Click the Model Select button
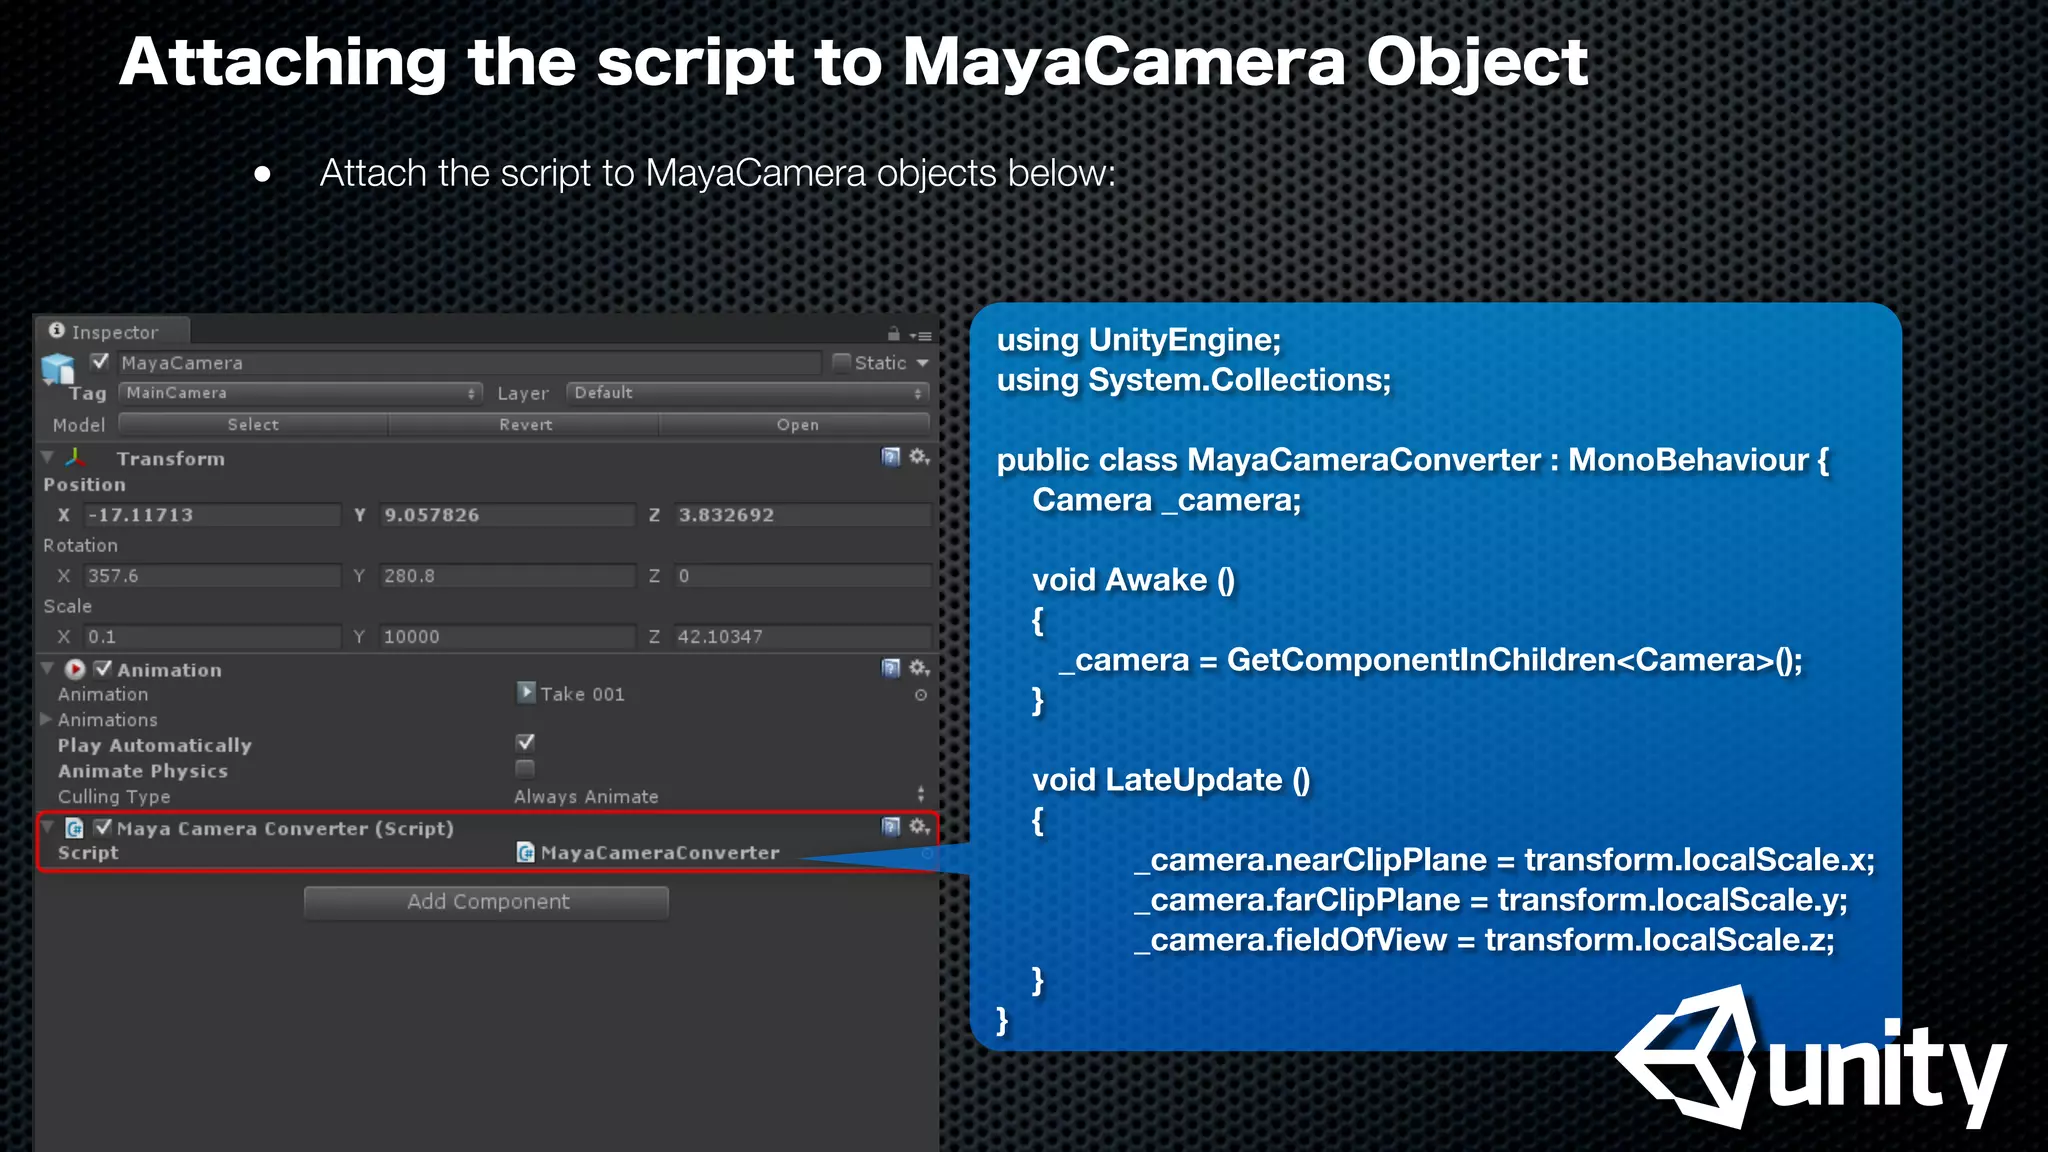The width and height of the screenshot is (2048, 1152). pos(253,424)
